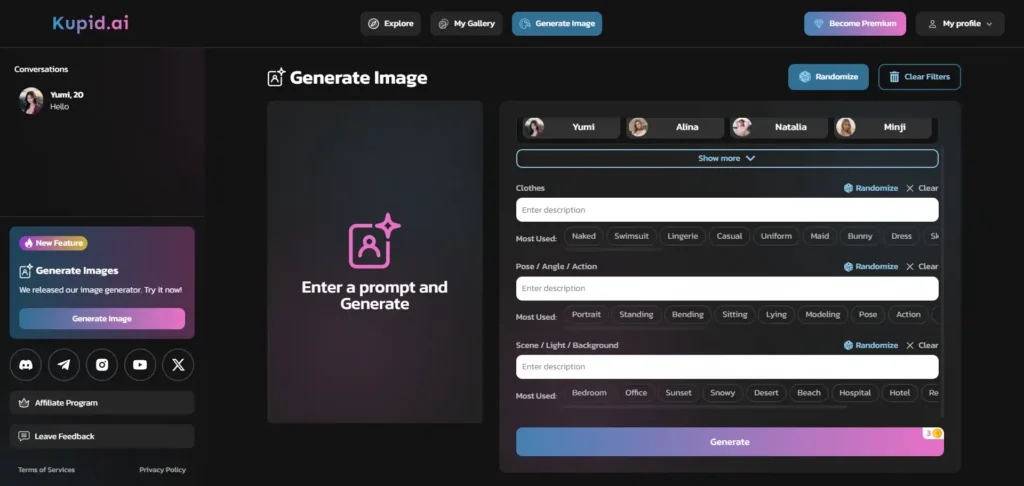Select the Maid clothes tag
The image size is (1024, 486).
tap(820, 236)
